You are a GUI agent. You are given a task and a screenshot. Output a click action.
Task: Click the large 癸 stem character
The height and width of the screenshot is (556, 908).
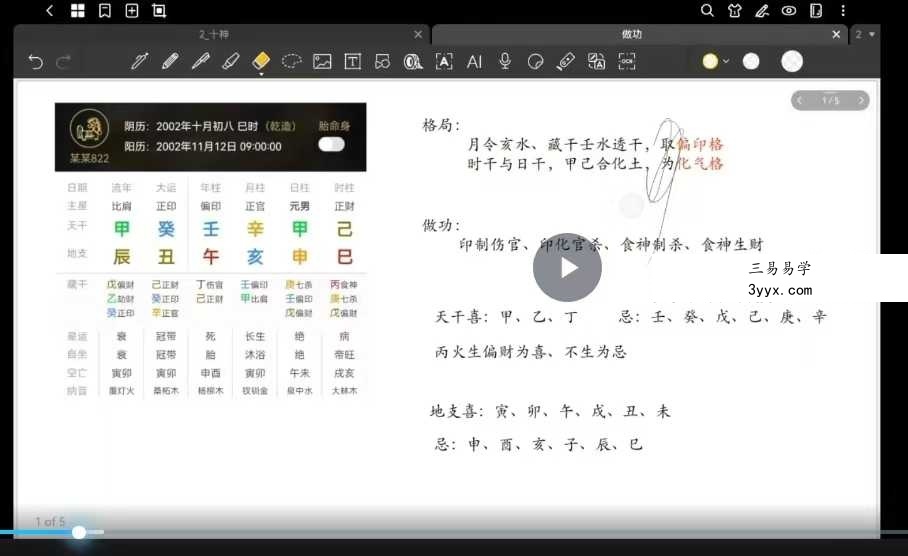(166, 229)
